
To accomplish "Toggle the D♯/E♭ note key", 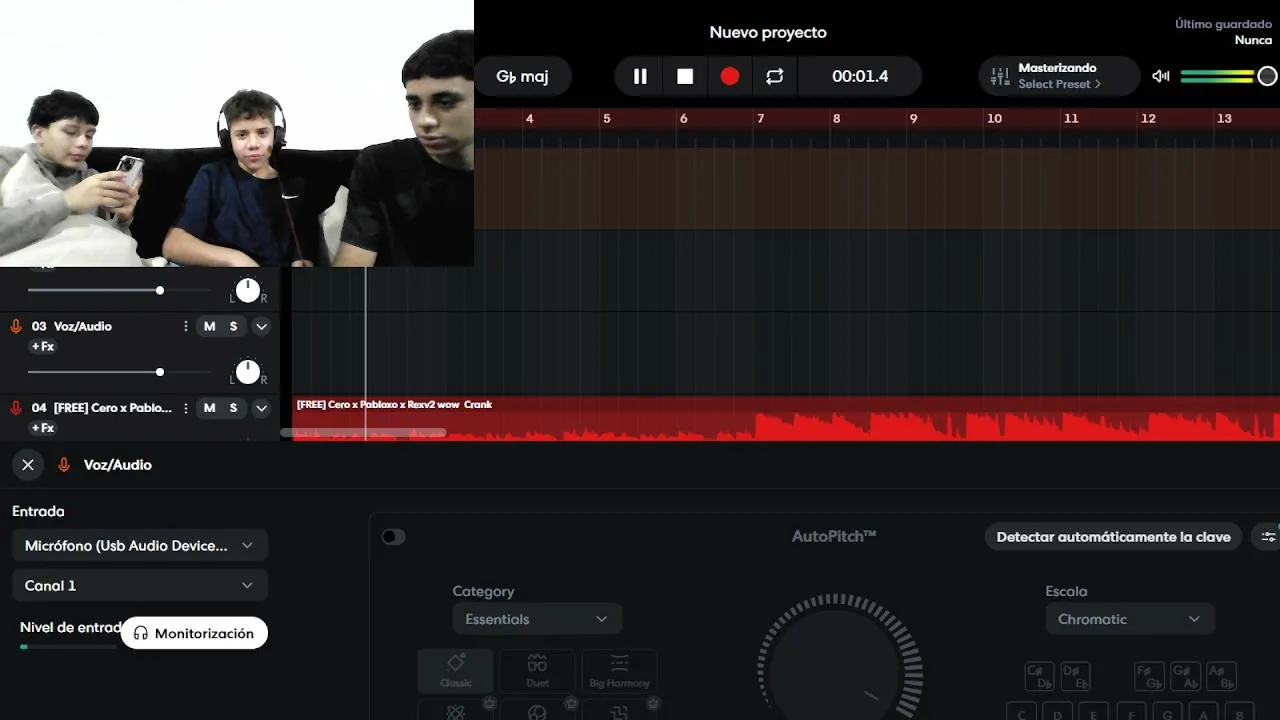I will point(1076,677).
